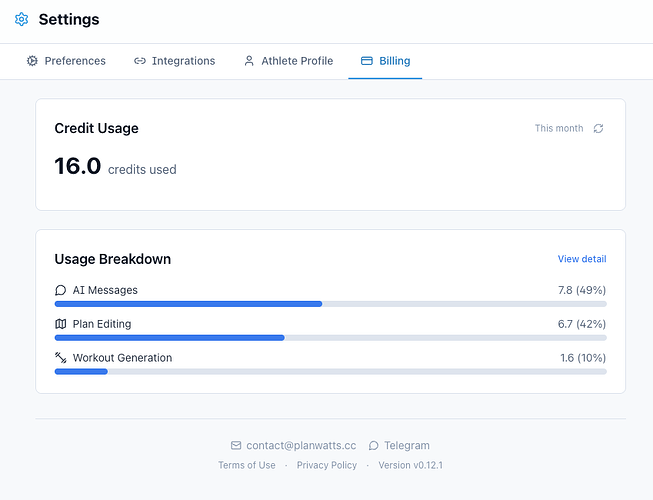This screenshot has width=653, height=500.
Task: Click the AI Messages chat bubble icon
Action: 60,290
